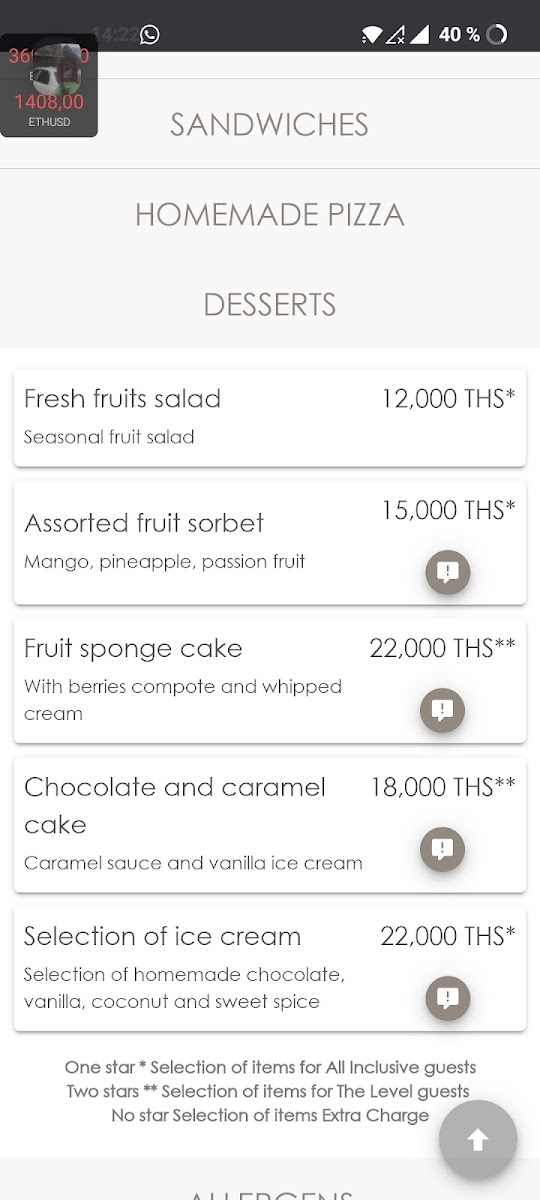Tap the battery indicator icon in status bar
This screenshot has width=540, height=1200.
point(497,35)
